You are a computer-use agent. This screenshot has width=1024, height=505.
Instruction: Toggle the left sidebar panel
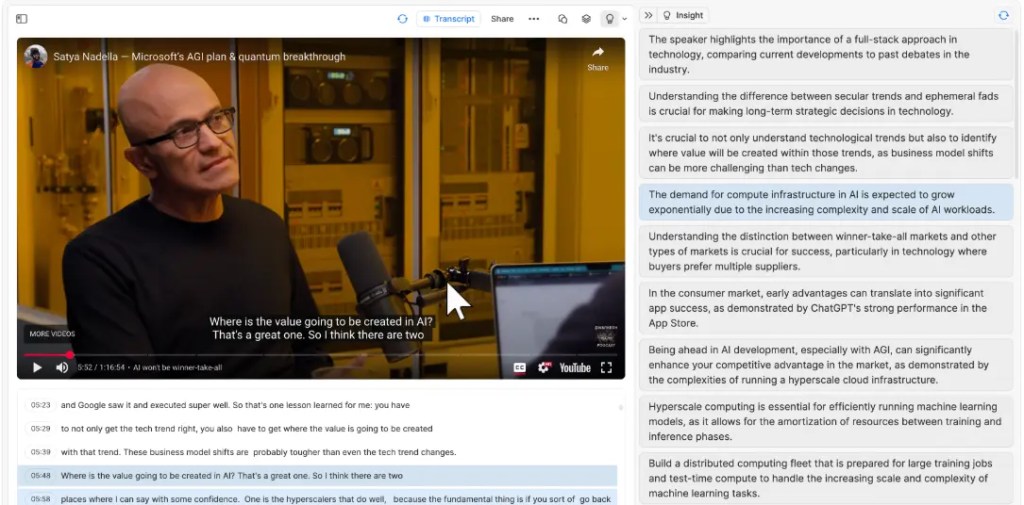pyautogui.click(x=22, y=18)
